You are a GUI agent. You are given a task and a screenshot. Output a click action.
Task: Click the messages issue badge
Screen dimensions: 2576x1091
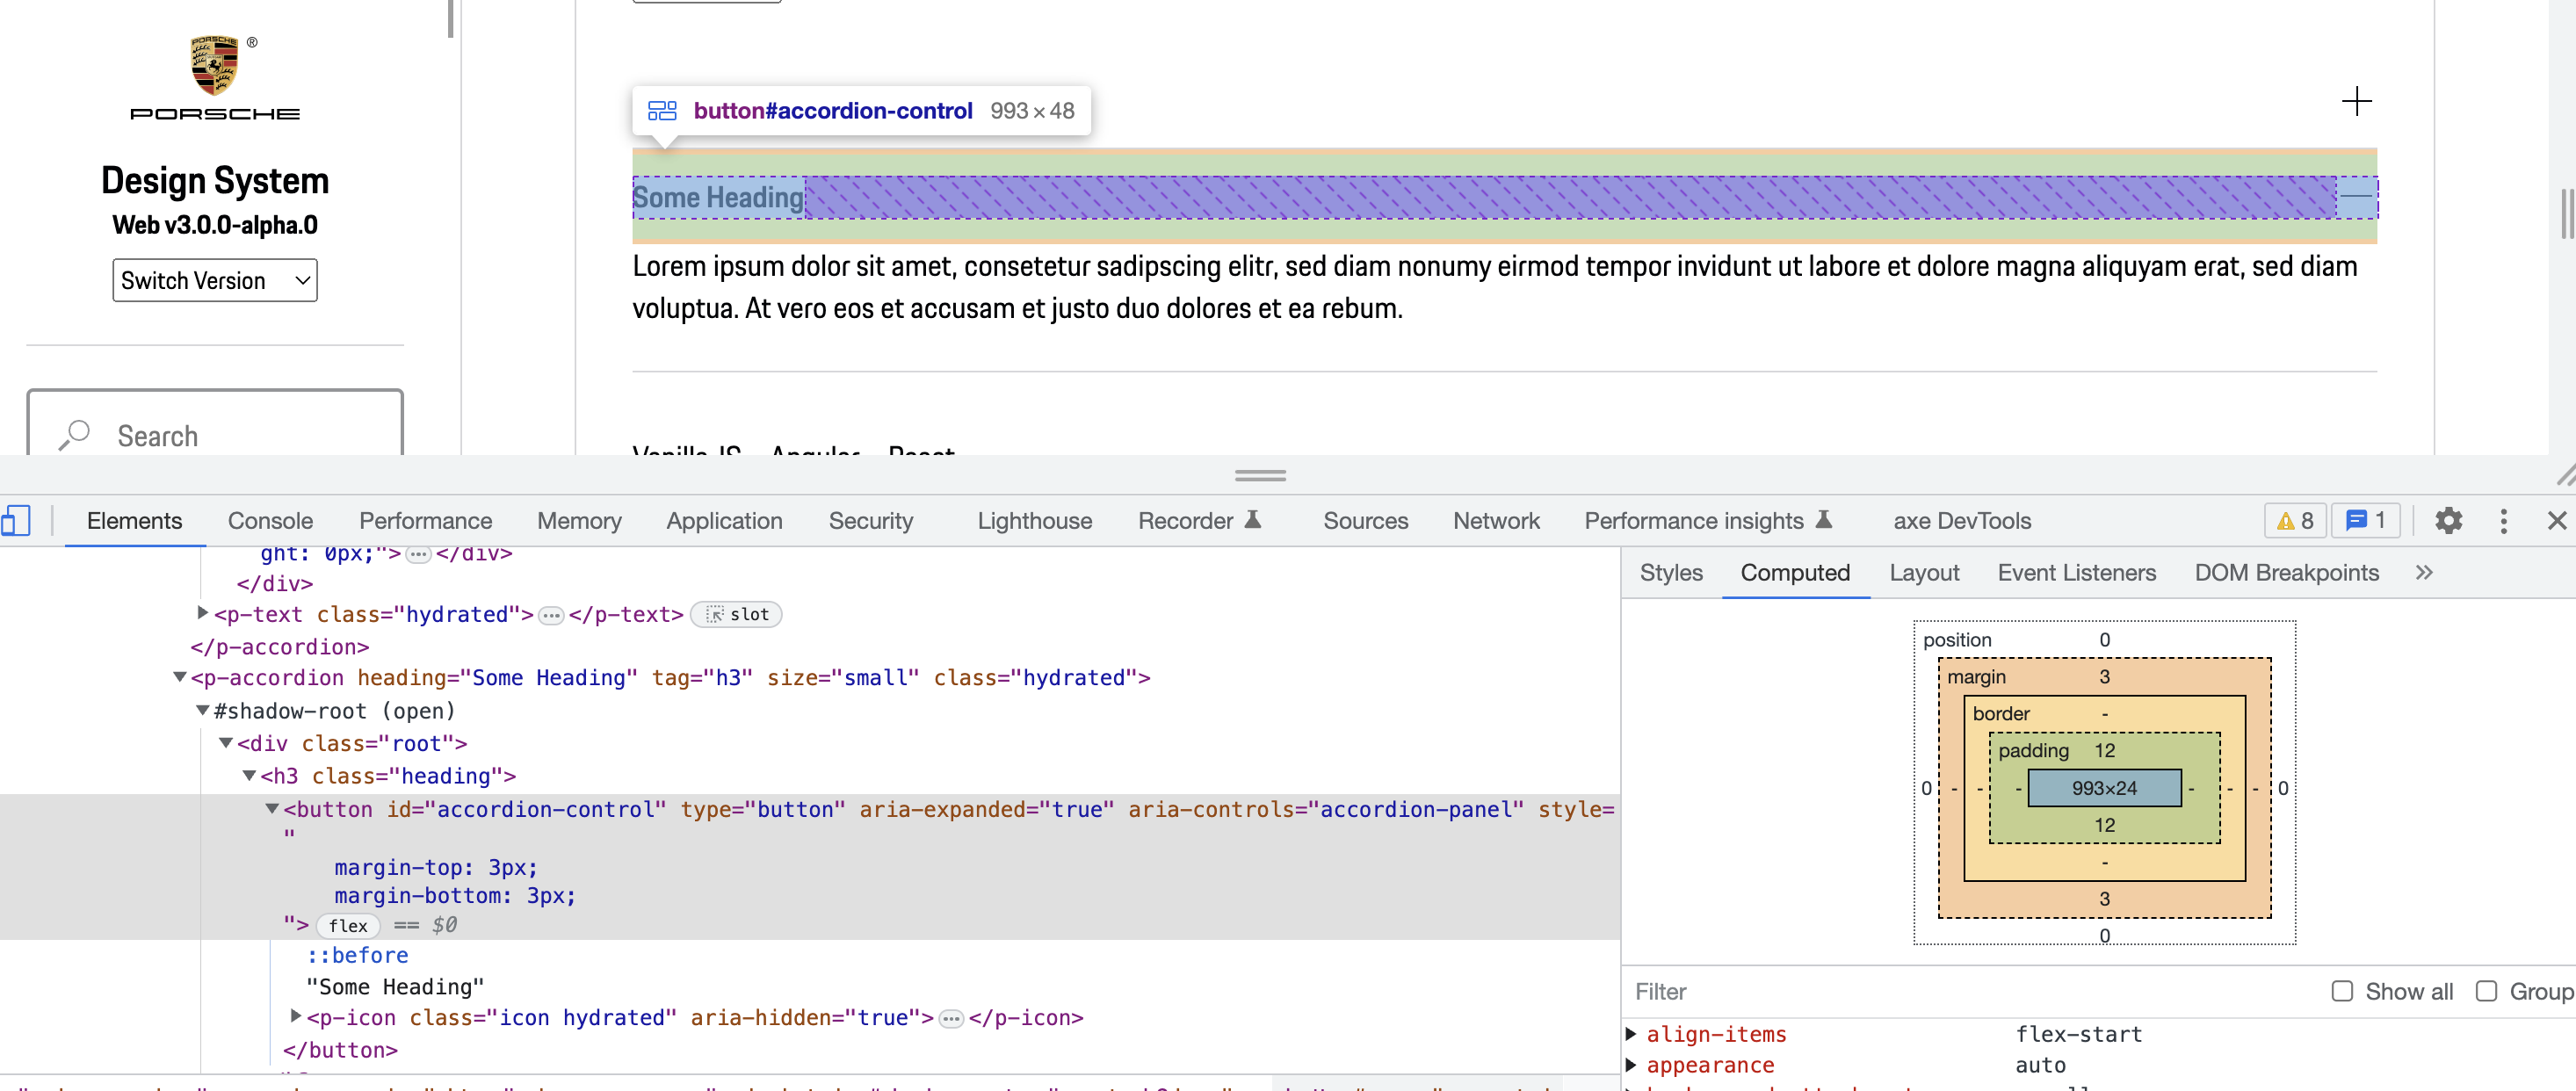pos(2366,521)
